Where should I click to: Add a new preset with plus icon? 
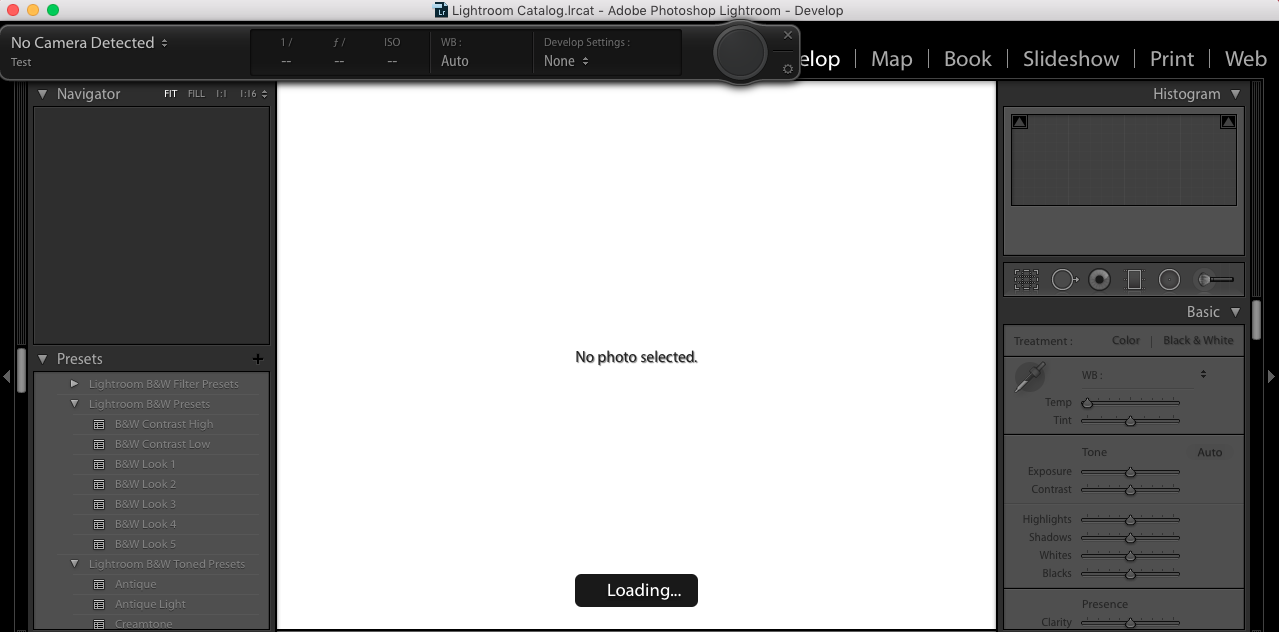click(x=258, y=359)
